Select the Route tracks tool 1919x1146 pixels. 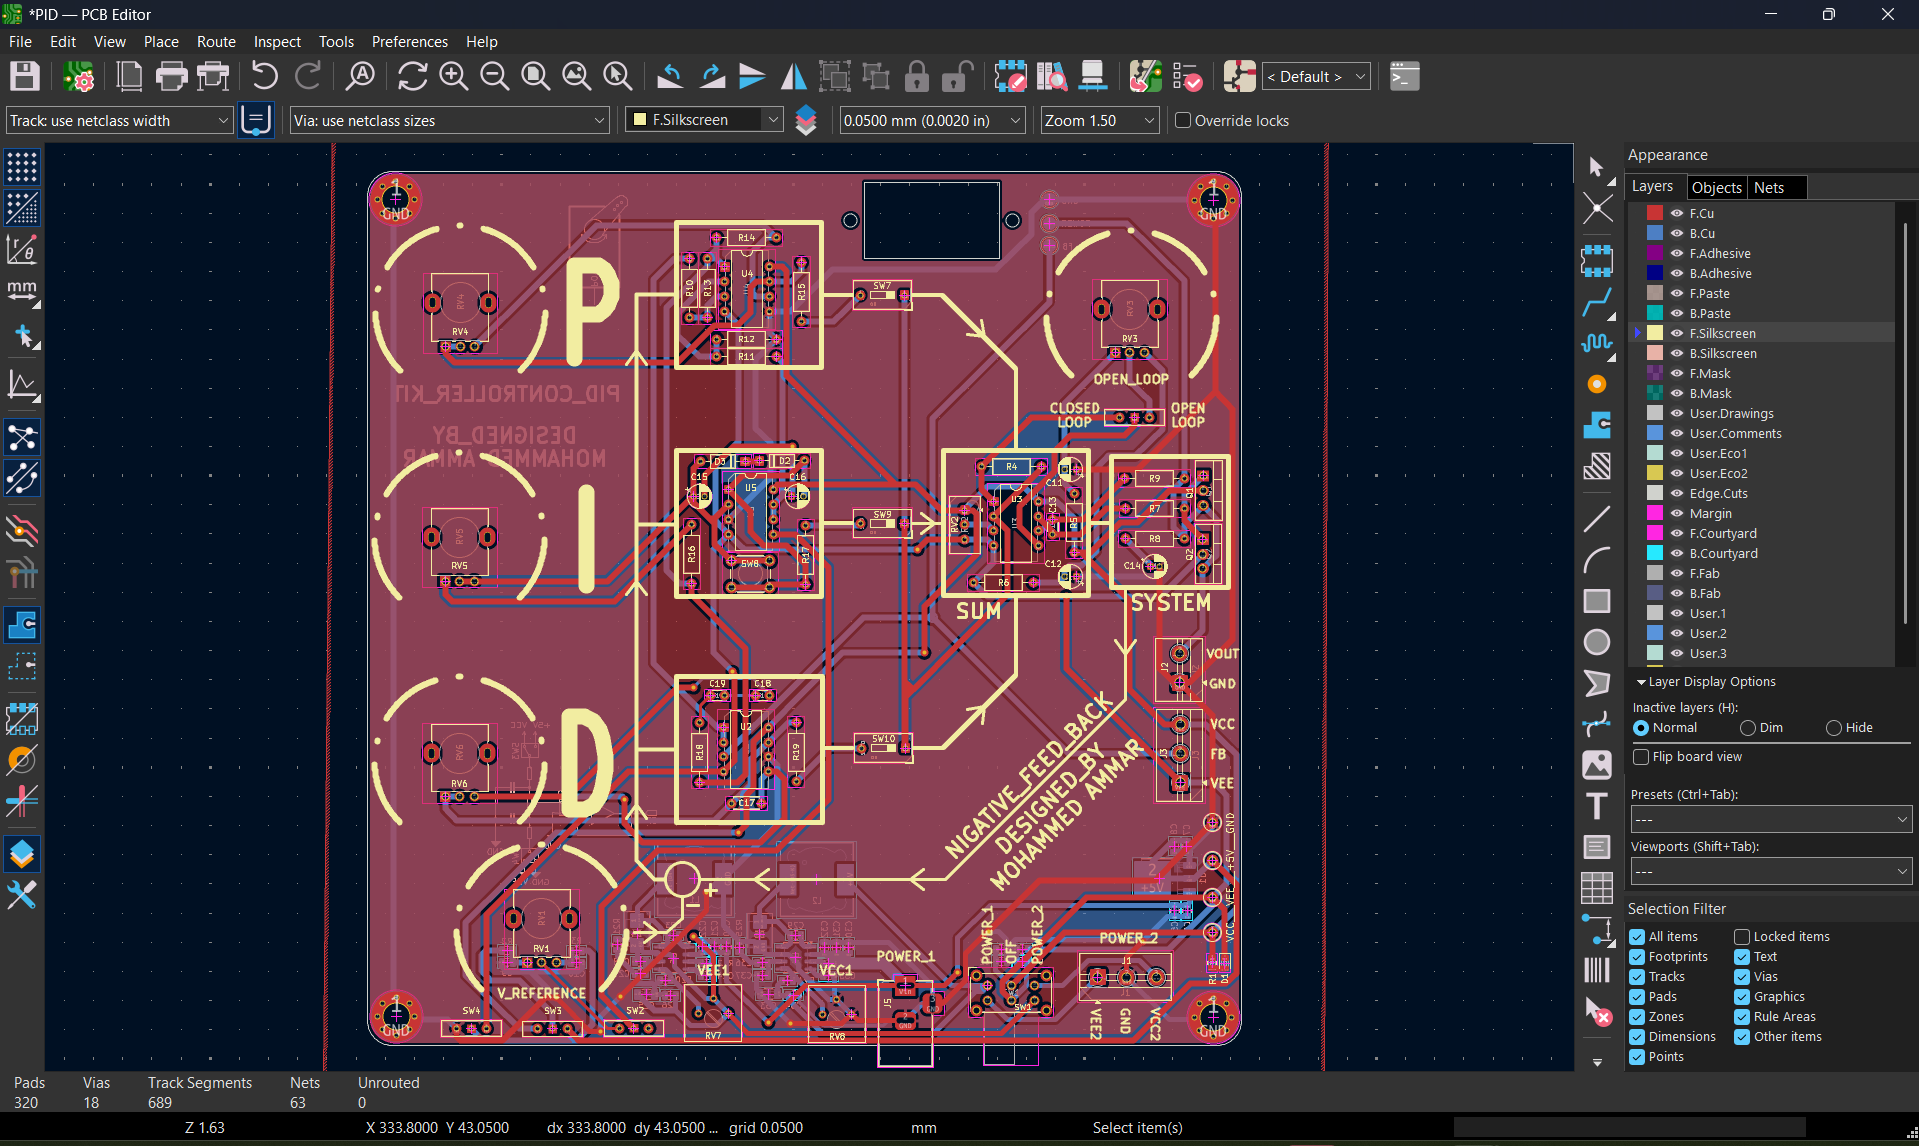click(1597, 301)
